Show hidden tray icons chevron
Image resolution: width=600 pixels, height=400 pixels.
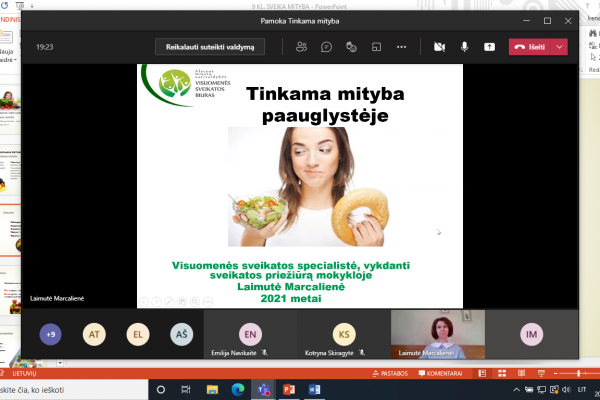point(516,390)
